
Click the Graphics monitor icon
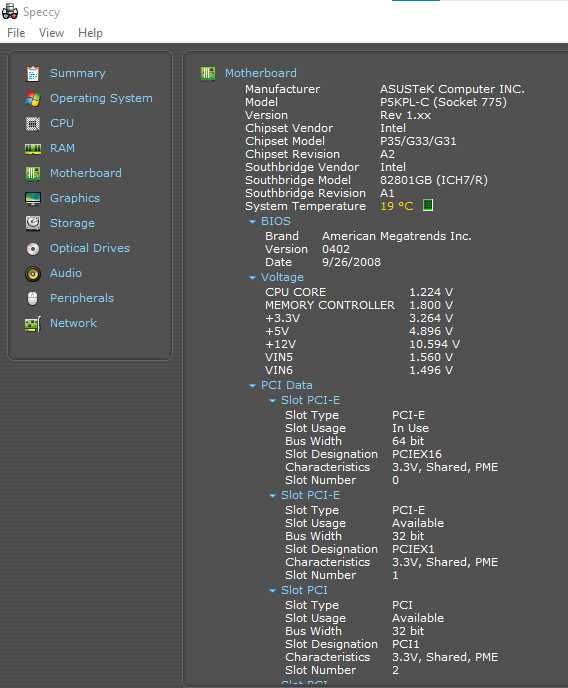click(33, 199)
